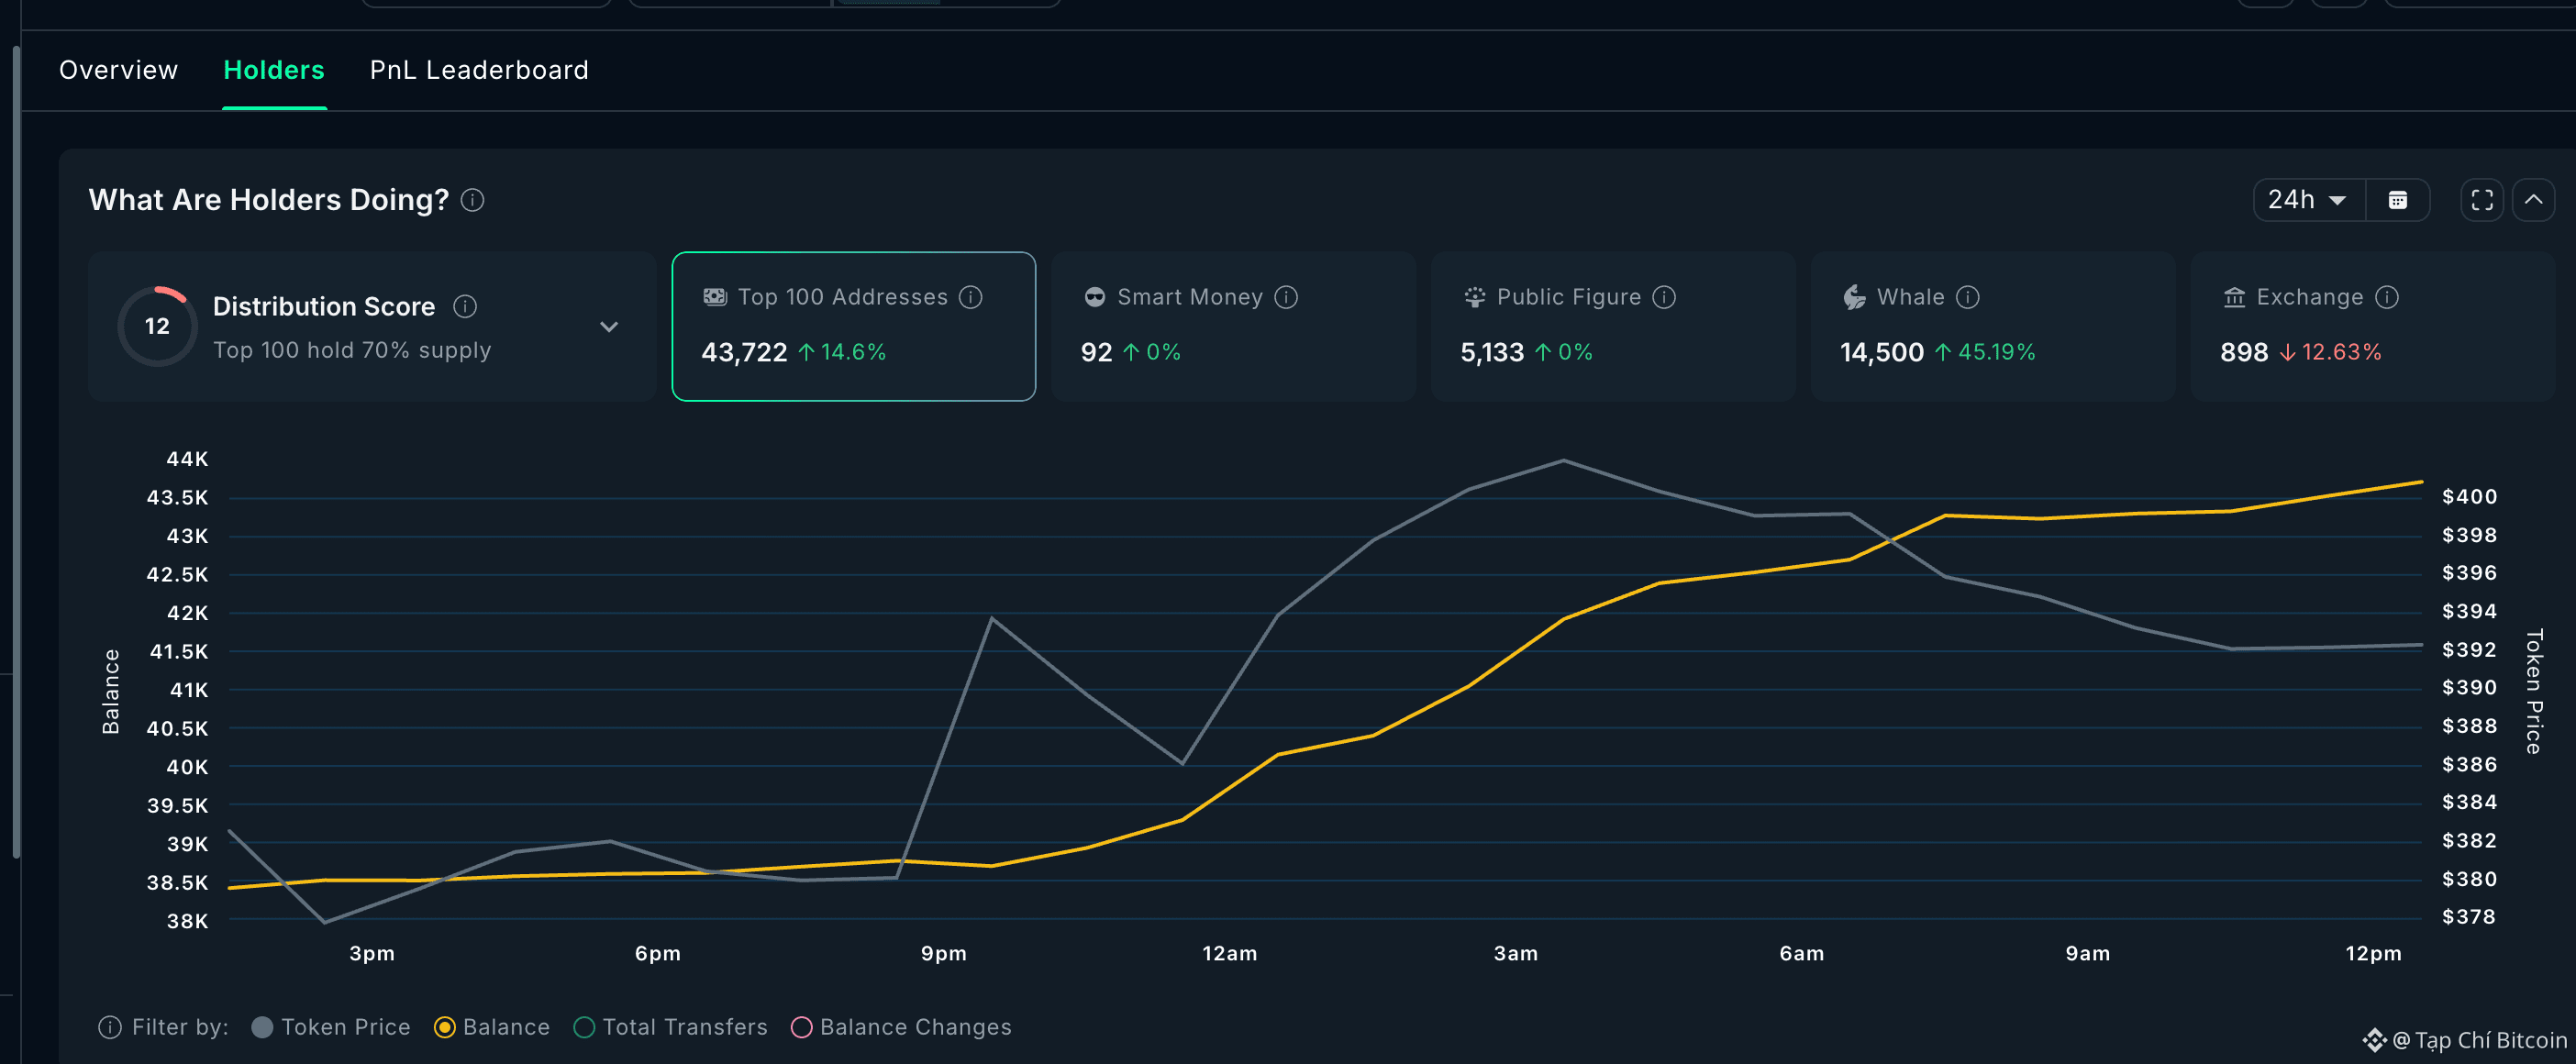Select the Public Figure card
The width and height of the screenshot is (2576, 1064).
pos(1612,327)
